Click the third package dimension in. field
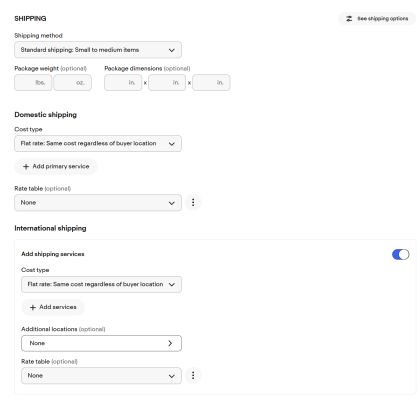Image resolution: width=420 pixels, height=400 pixels. (211, 83)
